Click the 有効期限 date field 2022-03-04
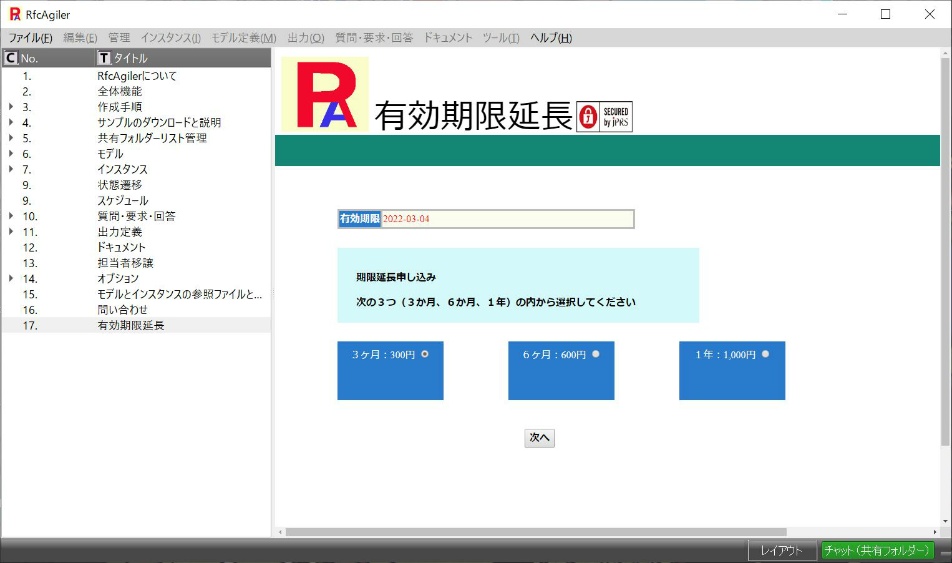The image size is (952, 563). pos(507,219)
